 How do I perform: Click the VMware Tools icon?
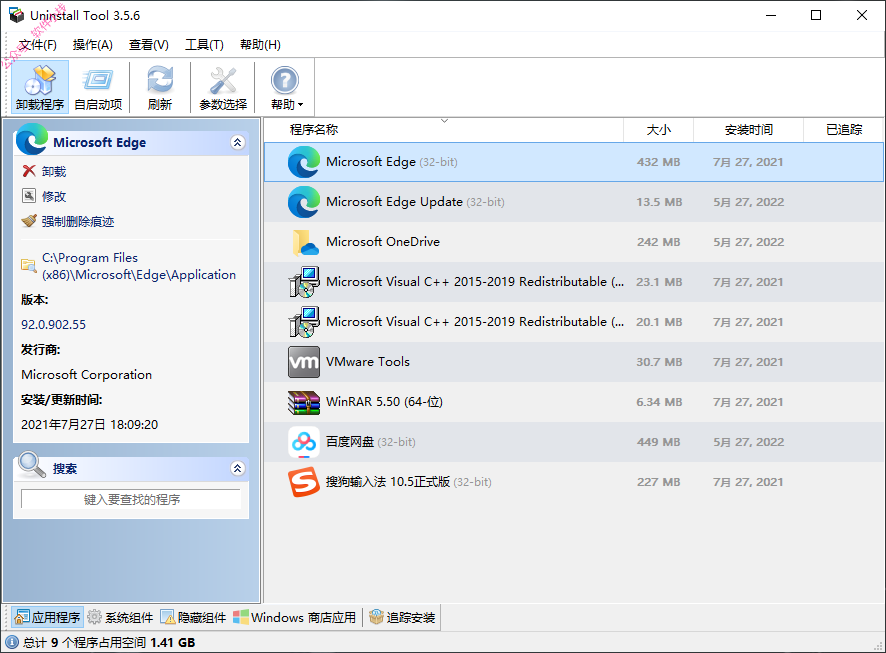(304, 362)
